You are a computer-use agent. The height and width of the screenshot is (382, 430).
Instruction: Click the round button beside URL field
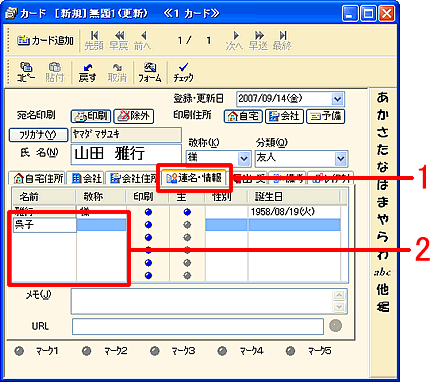(x=335, y=326)
